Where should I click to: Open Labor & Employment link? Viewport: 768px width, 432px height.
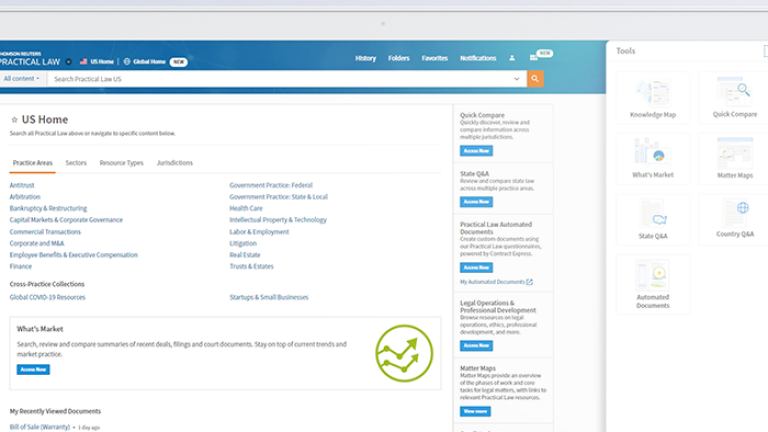(x=259, y=232)
